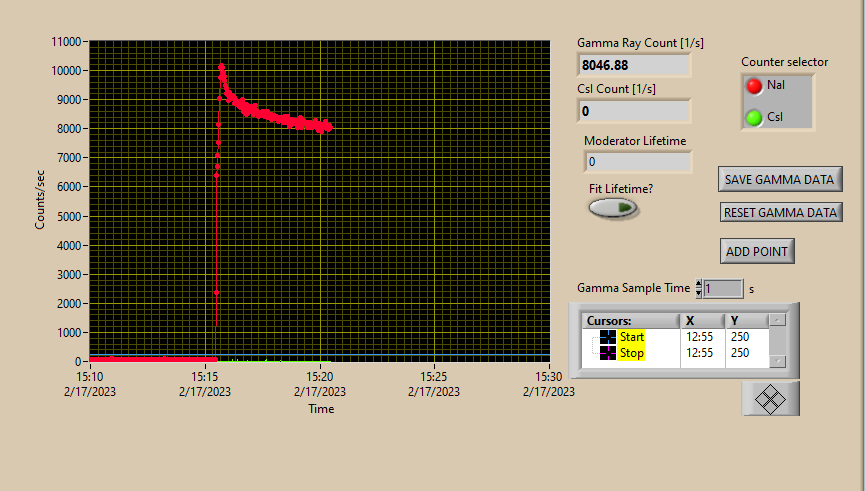Click the cursor legend scroll down arrow
Screen dimensions: 865x491
click(777, 361)
